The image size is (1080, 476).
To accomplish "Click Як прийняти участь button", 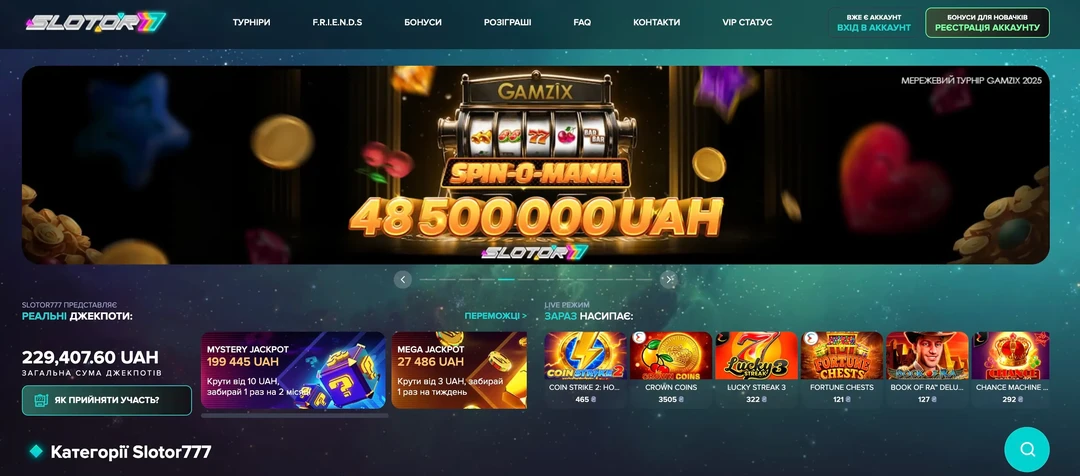I will [107, 400].
